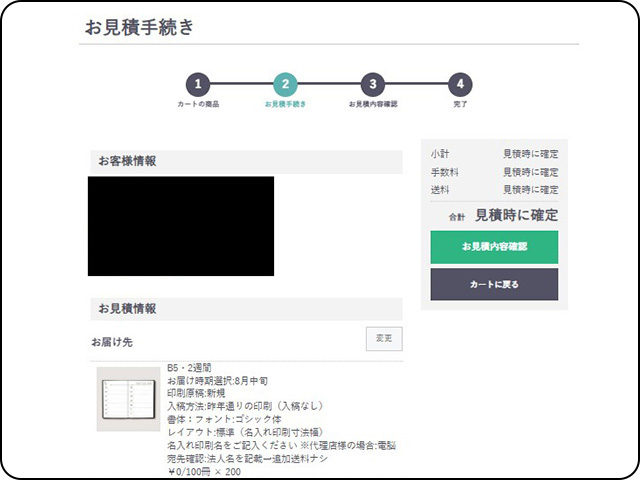Click the 合計 label in the summary
The image size is (640, 480).
457,217
